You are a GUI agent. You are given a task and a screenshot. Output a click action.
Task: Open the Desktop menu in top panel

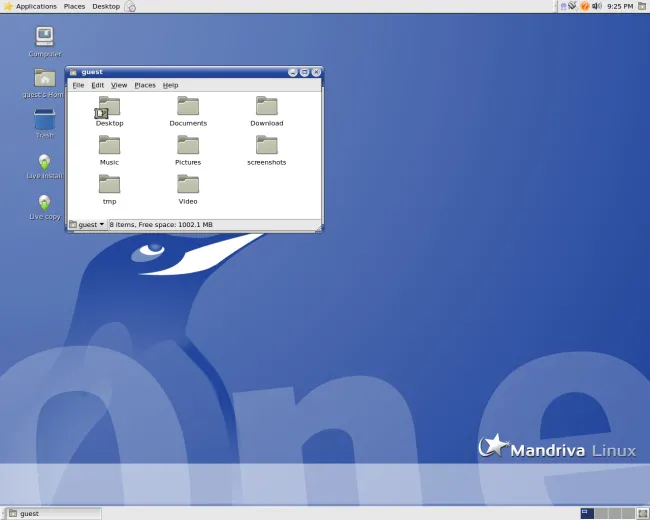click(106, 6)
